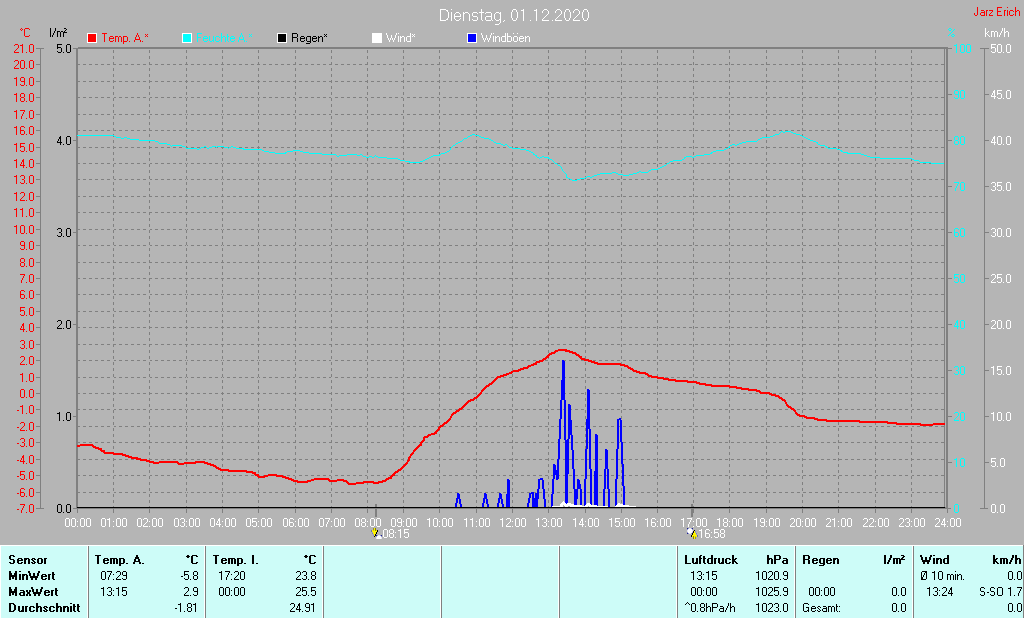Screen dimensions: 1024x618
Task: Click the 'Durchschnitt' row label
Action: coord(44,608)
